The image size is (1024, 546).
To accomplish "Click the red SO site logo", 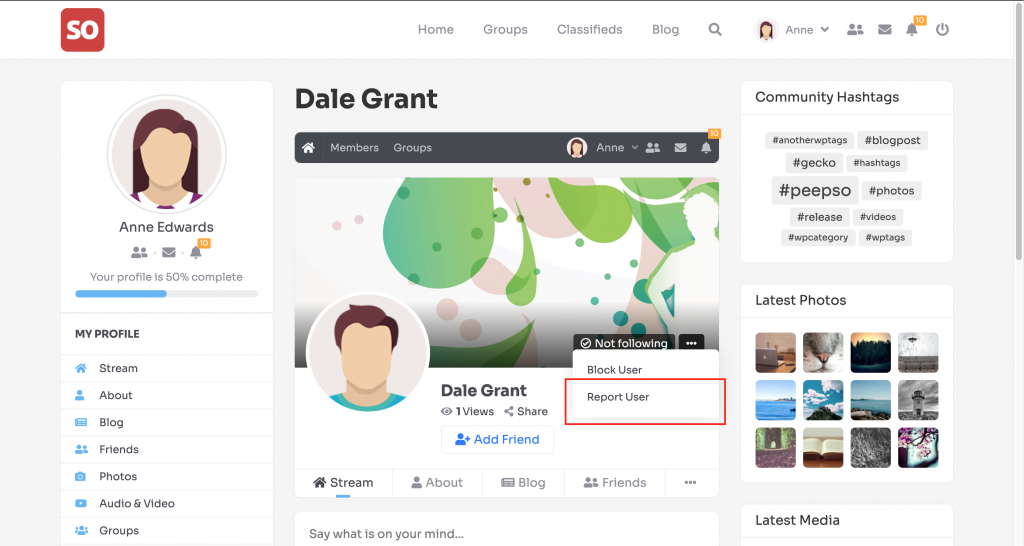I will (x=82, y=30).
